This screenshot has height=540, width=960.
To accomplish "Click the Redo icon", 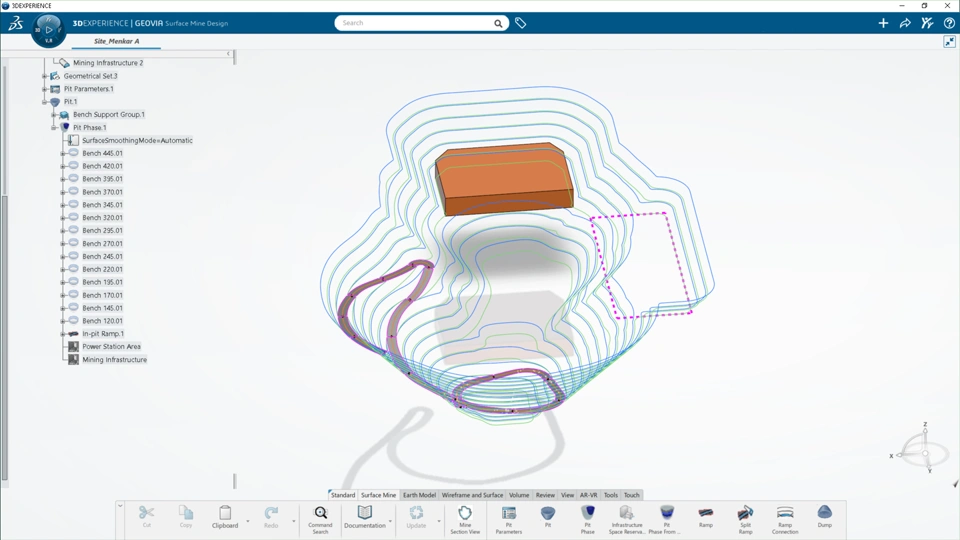I will click(x=271, y=513).
